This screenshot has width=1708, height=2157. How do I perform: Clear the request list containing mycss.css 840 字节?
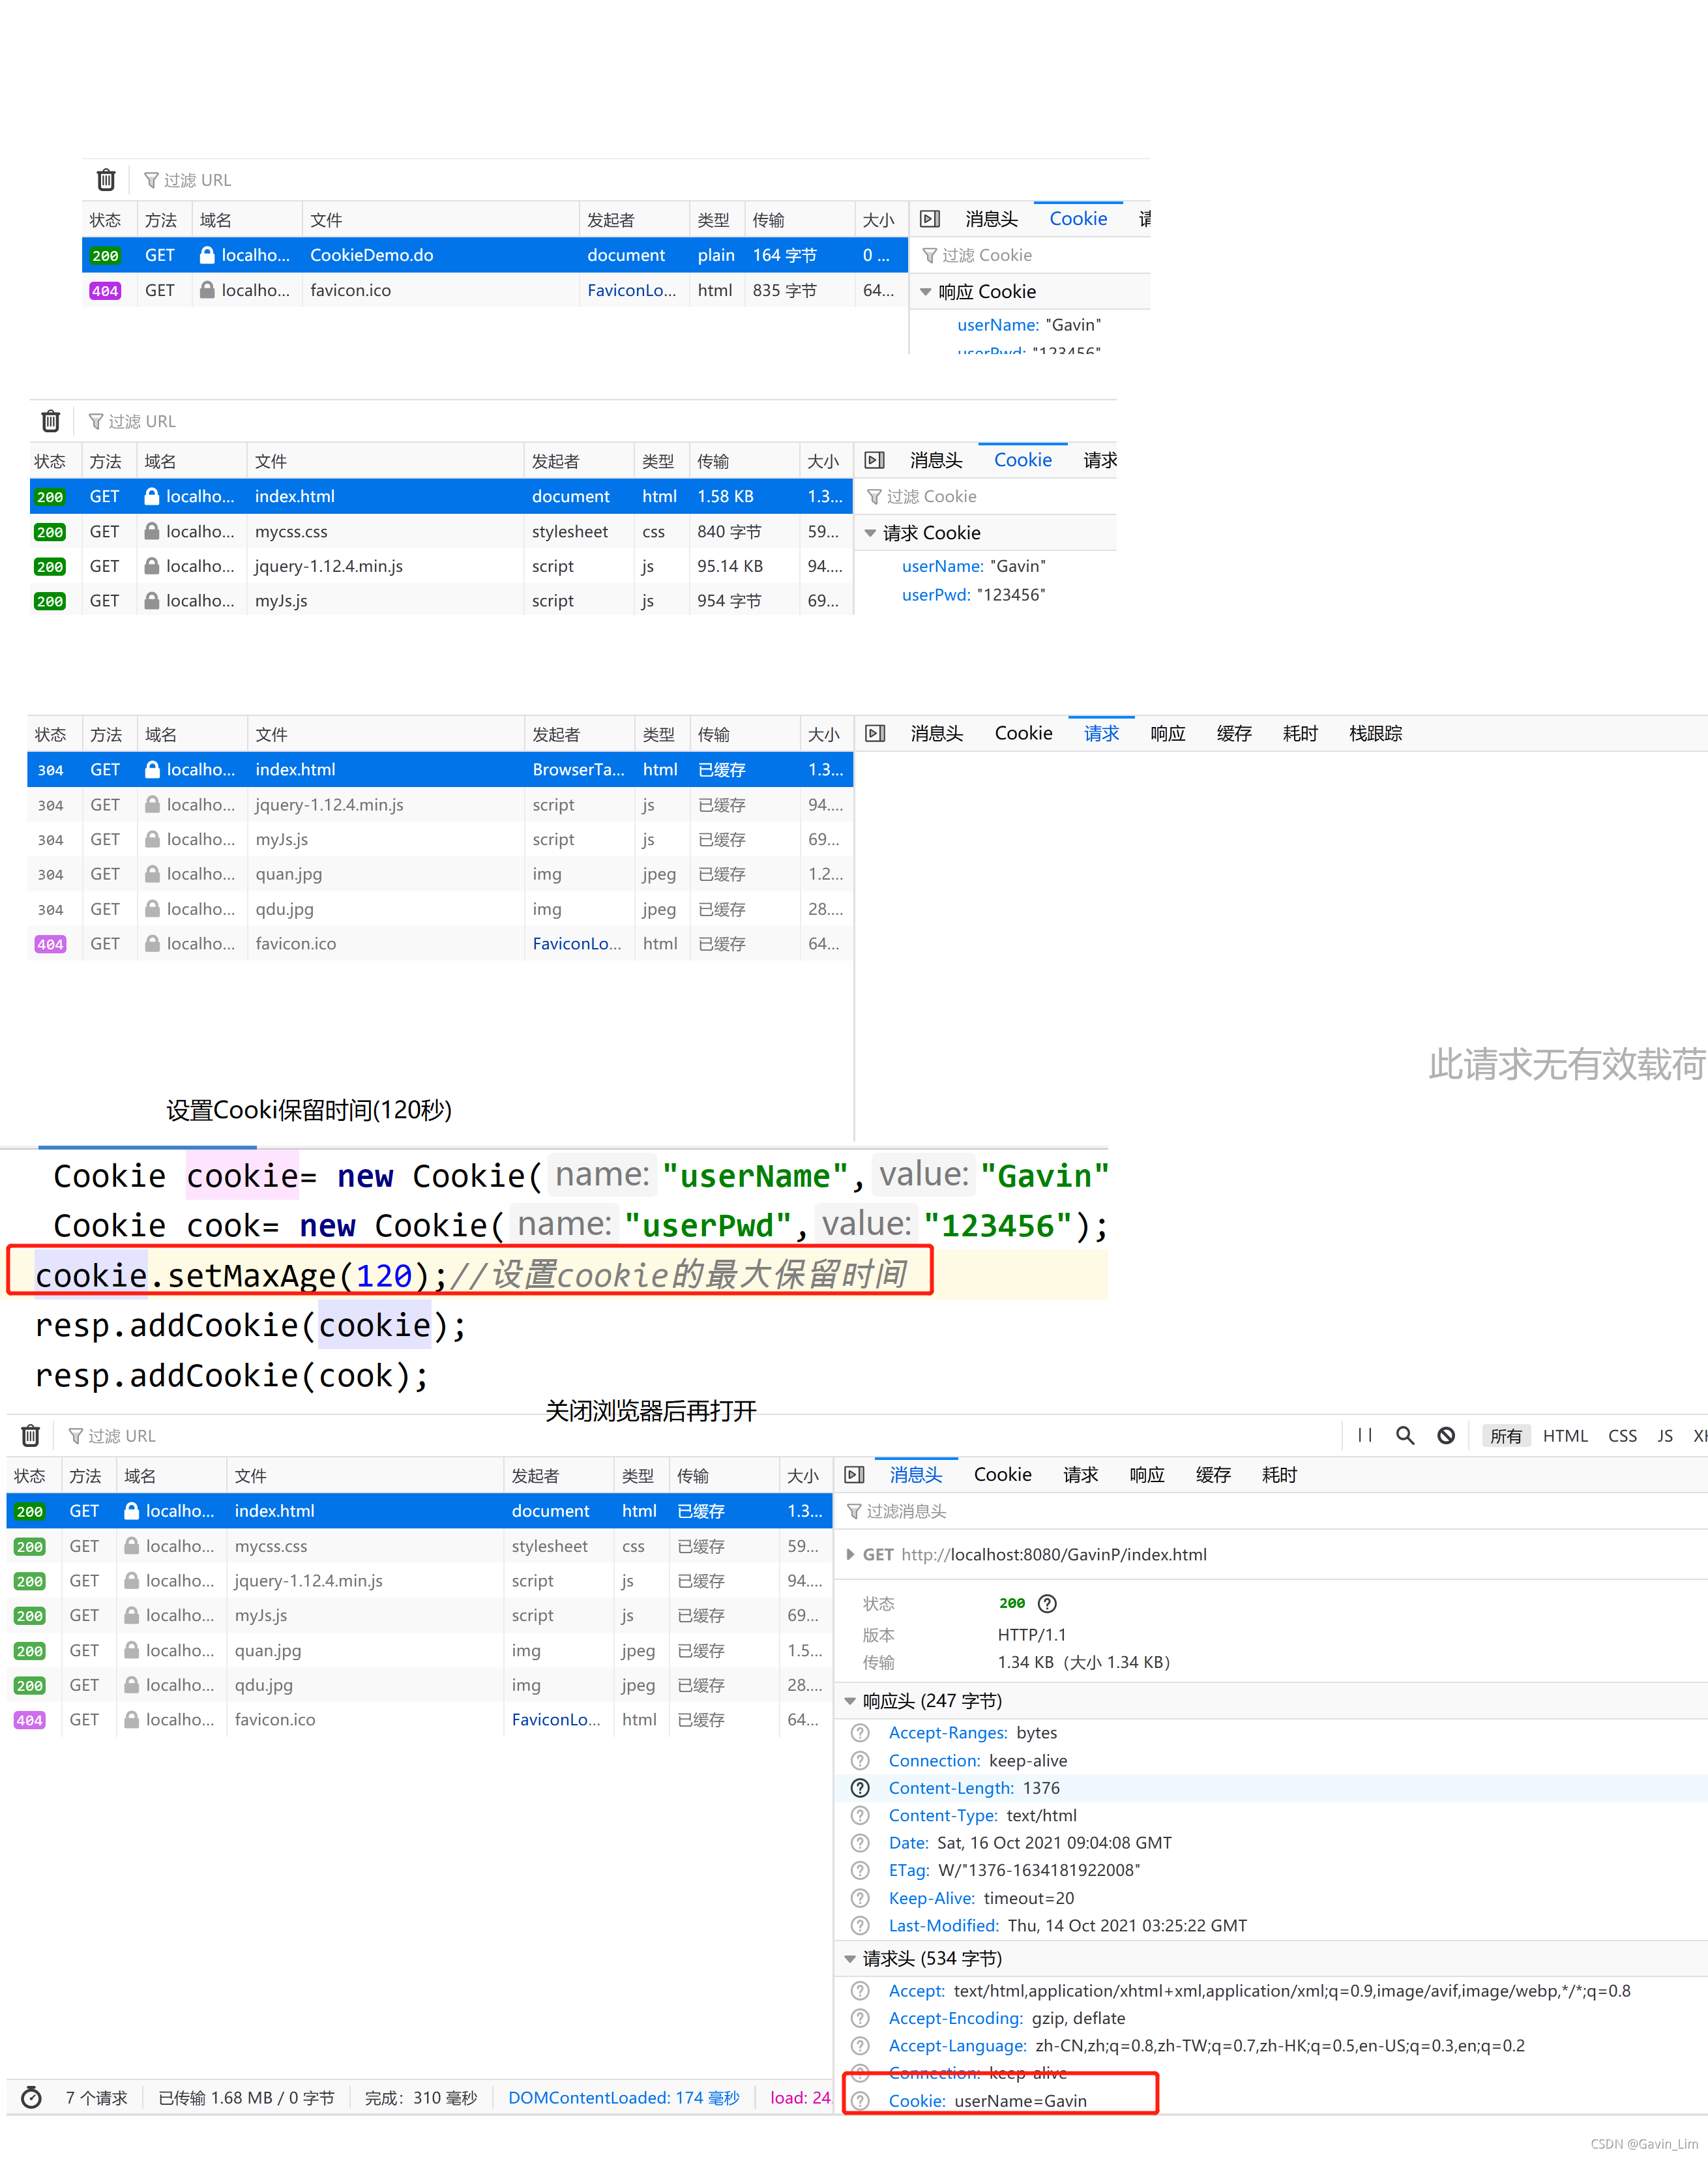coord(51,421)
